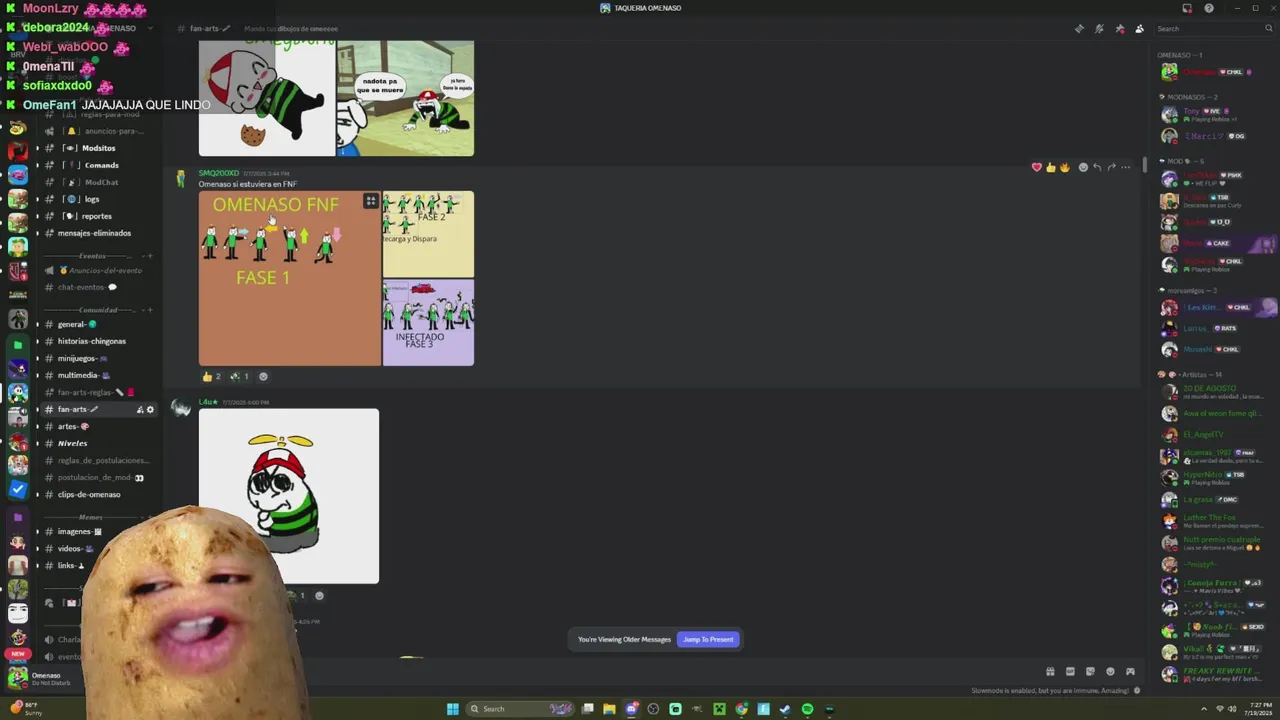Toggle channel notification mute bell icon
The image size is (1280, 720).
(1099, 29)
